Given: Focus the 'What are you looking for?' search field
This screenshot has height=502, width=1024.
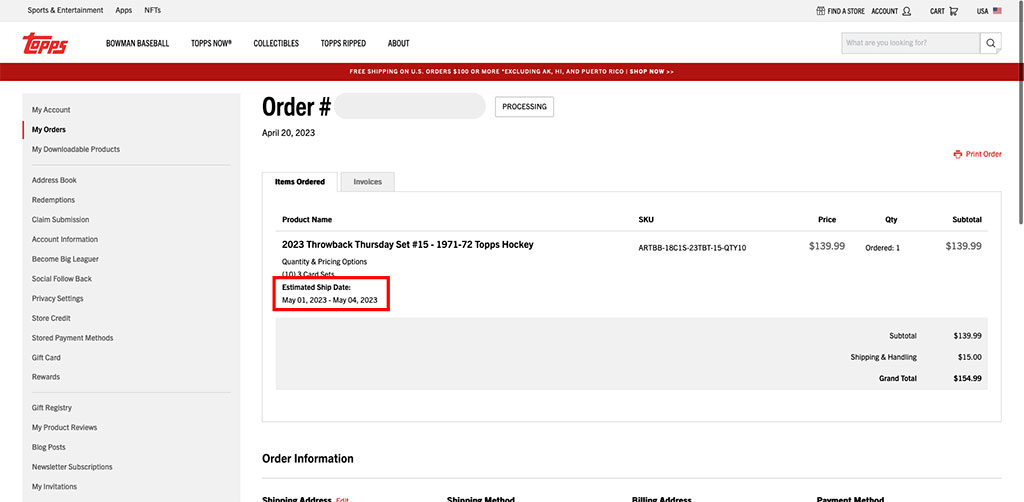Looking at the screenshot, I should click(911, 43).
